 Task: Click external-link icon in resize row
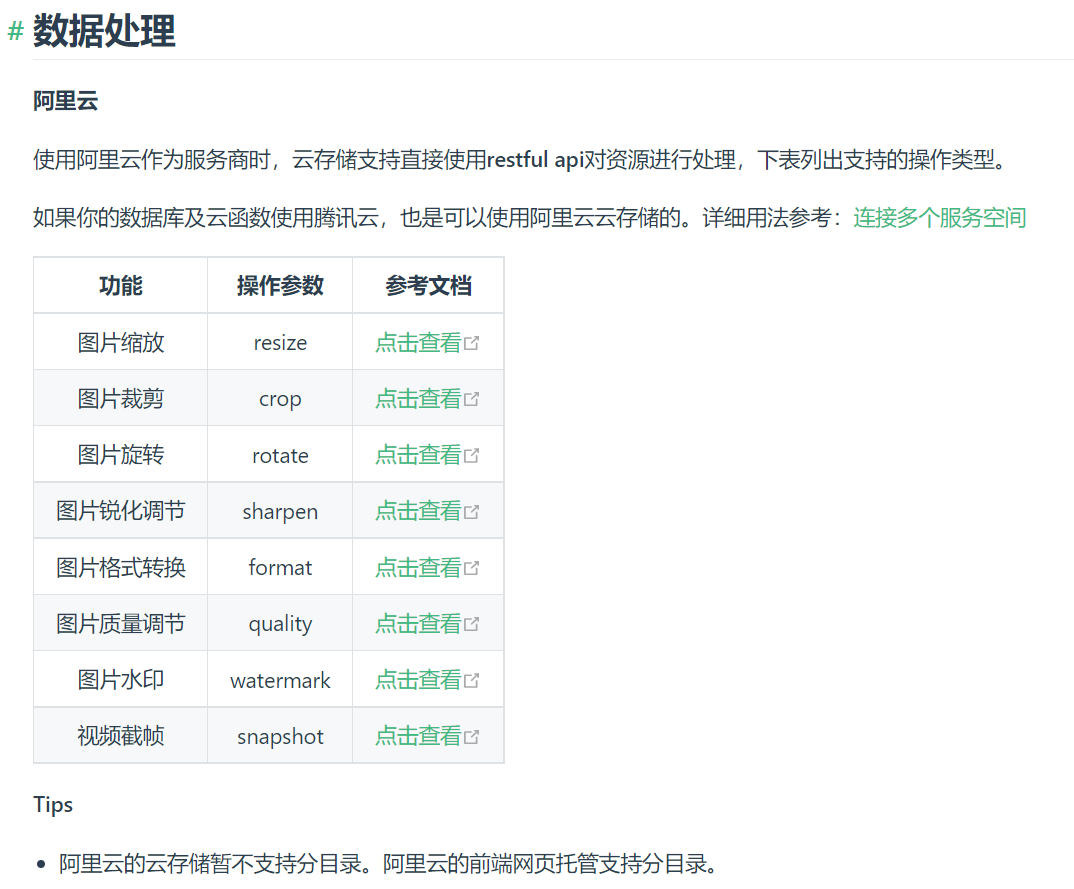click(471, 342)
